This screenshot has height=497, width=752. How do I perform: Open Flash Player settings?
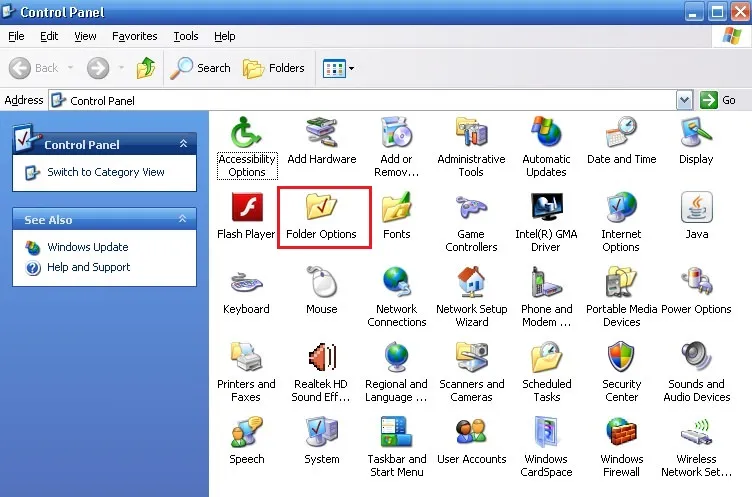pos(246,216)
